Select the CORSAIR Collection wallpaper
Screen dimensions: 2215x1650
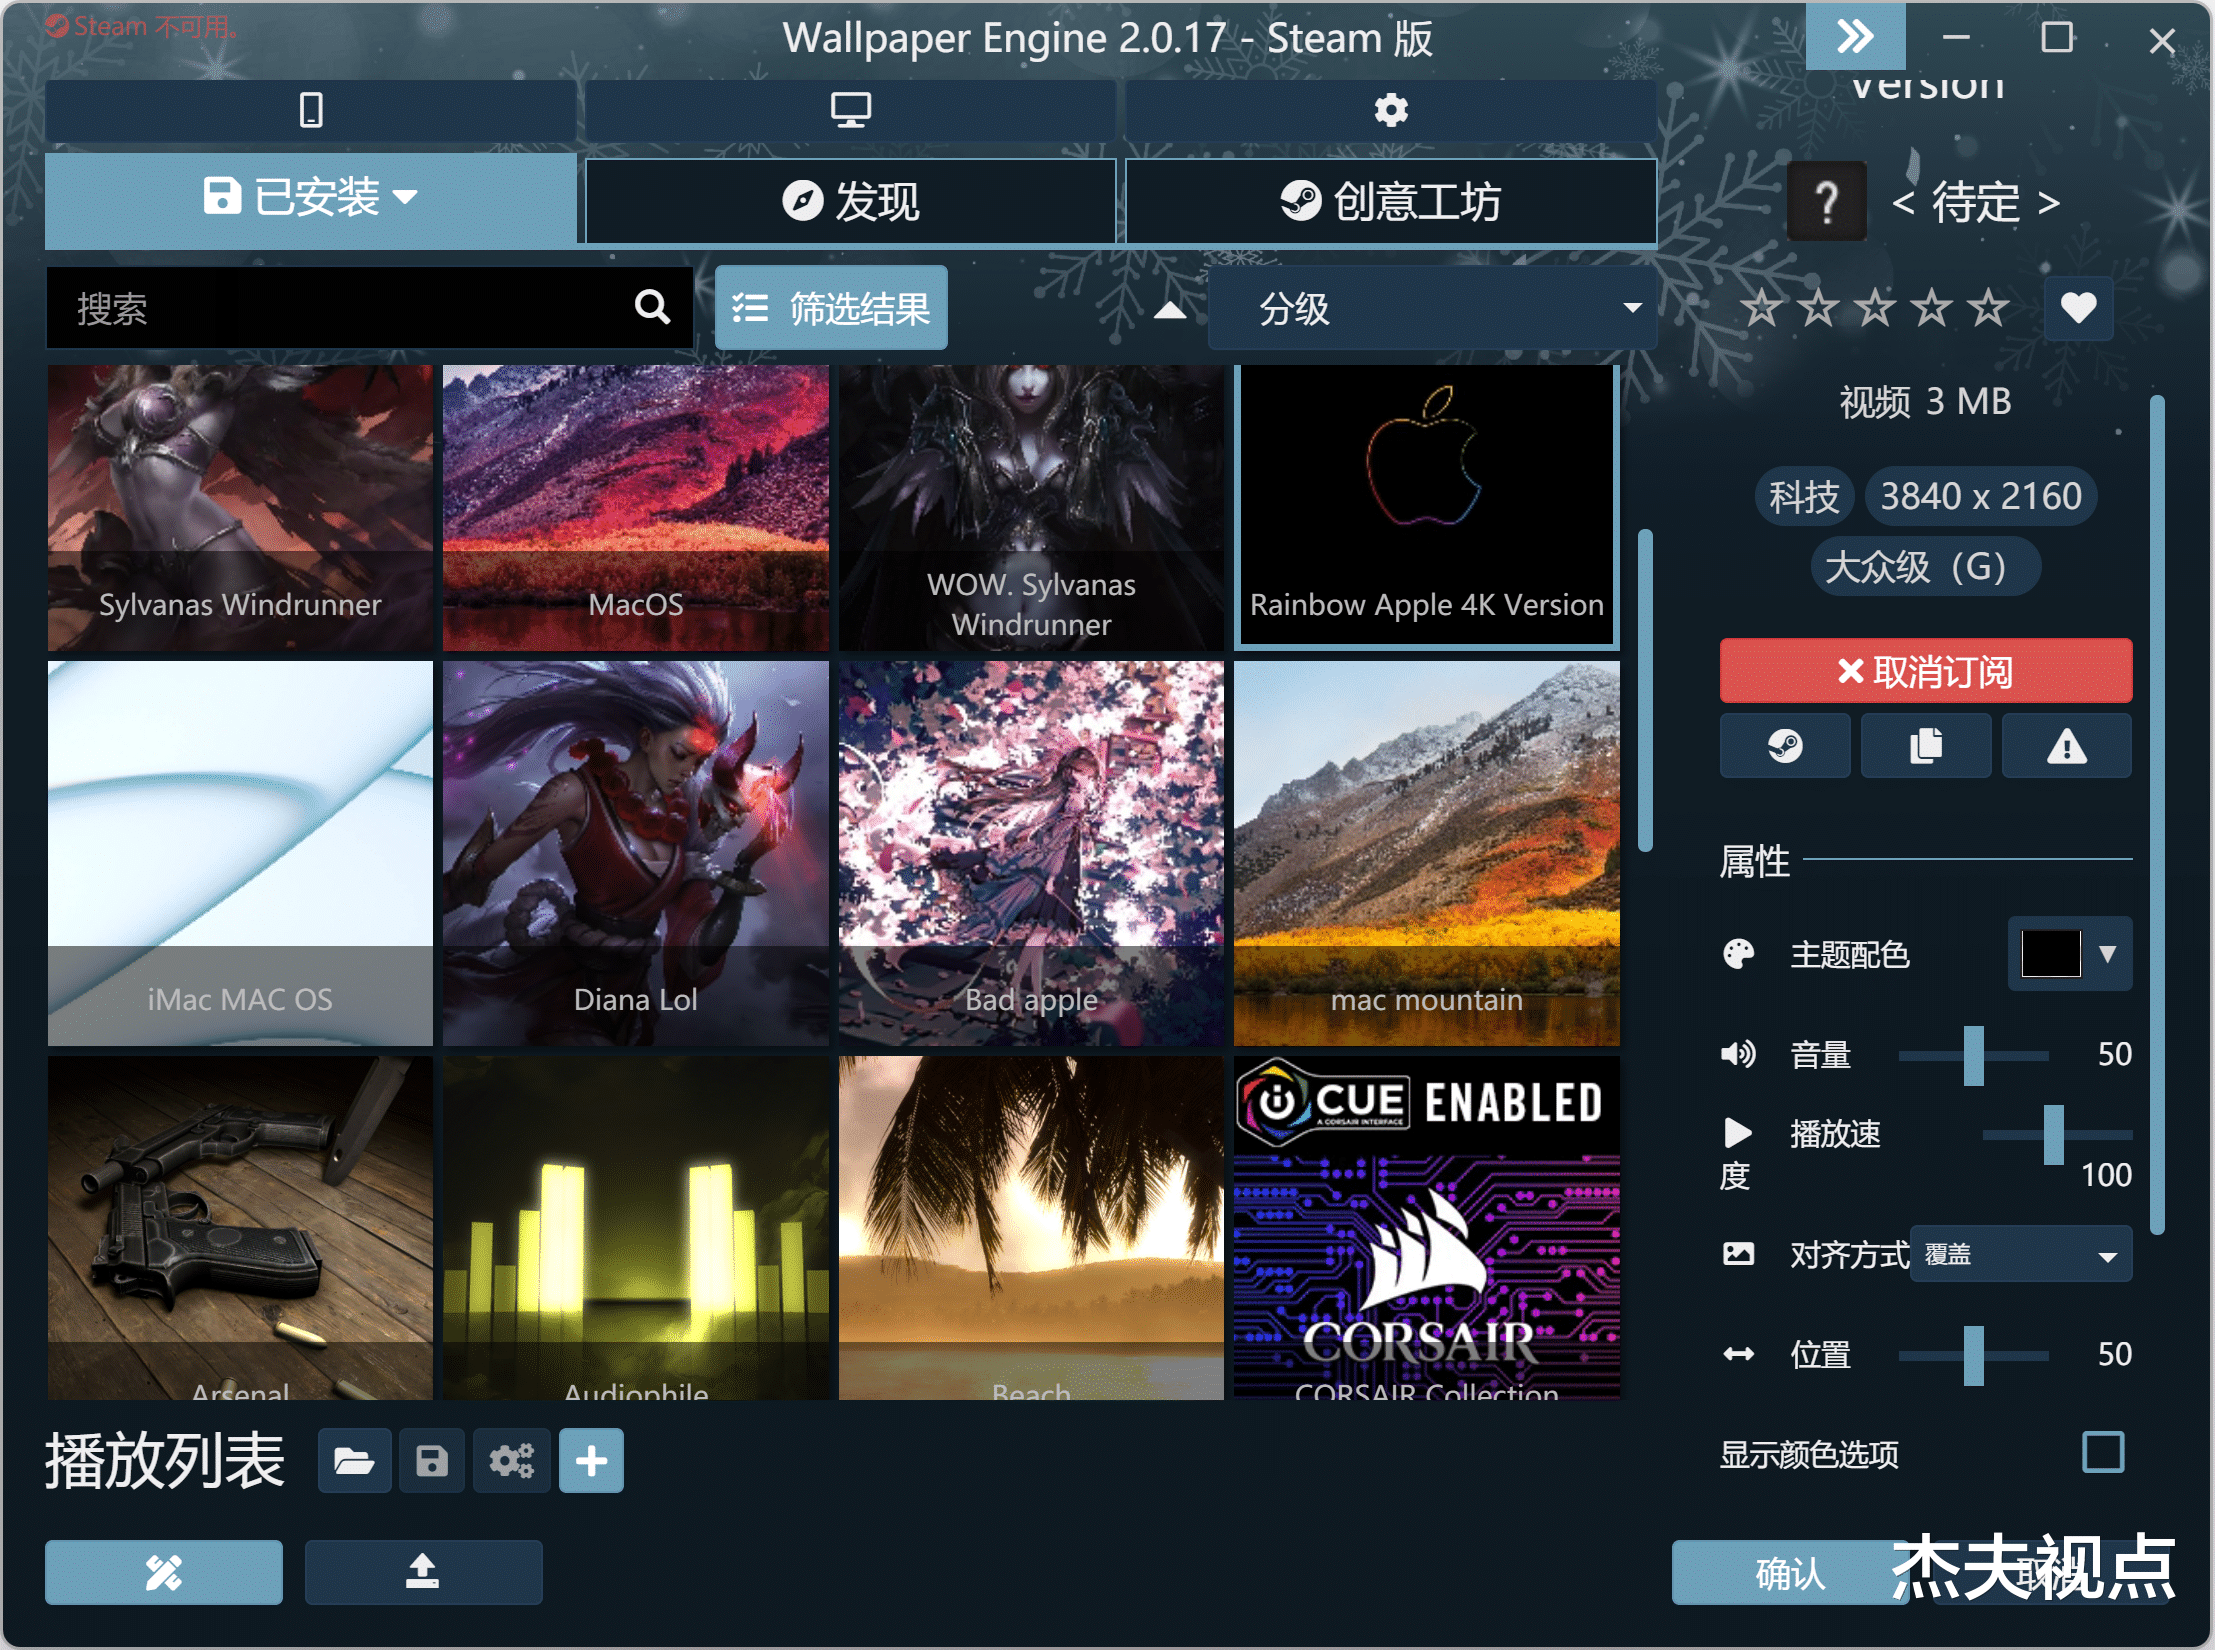[x=1427, y=1228]
